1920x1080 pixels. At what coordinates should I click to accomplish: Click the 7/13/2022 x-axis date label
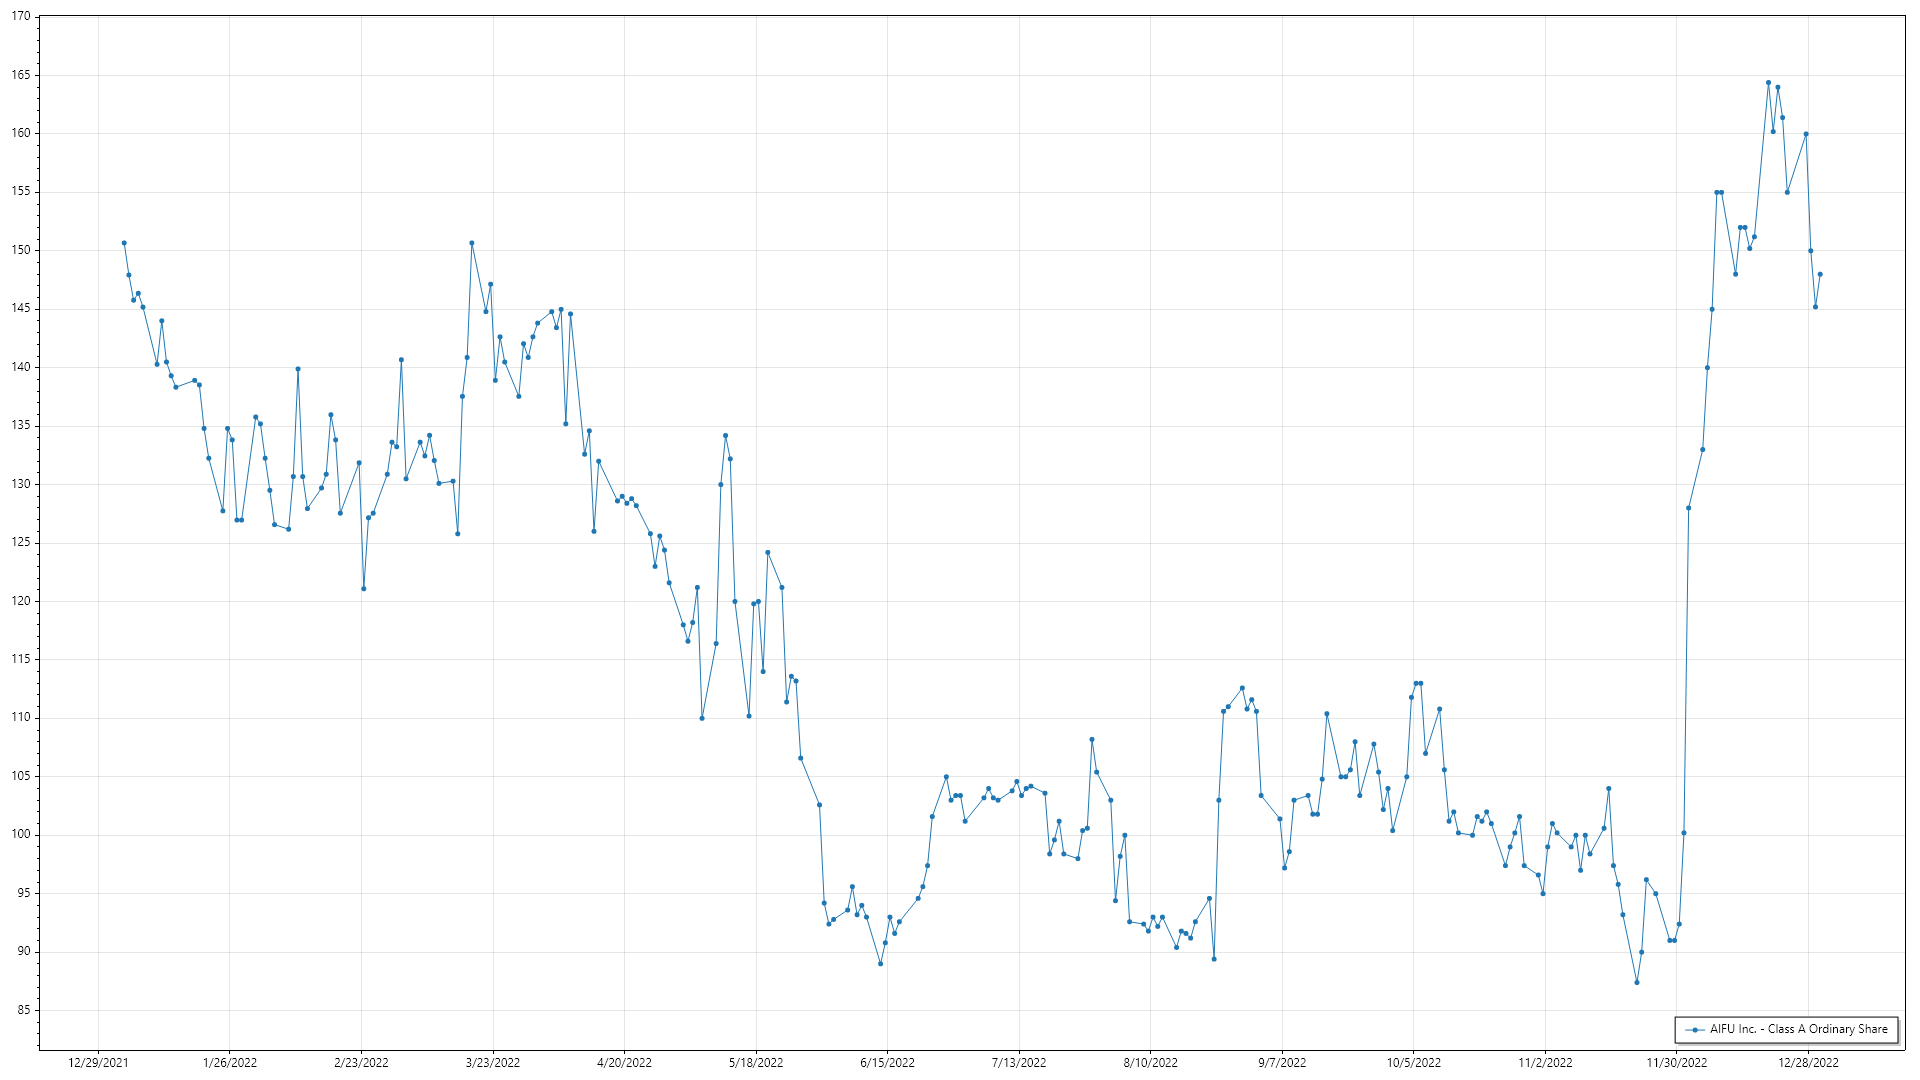click(x=1019, y=1063)
